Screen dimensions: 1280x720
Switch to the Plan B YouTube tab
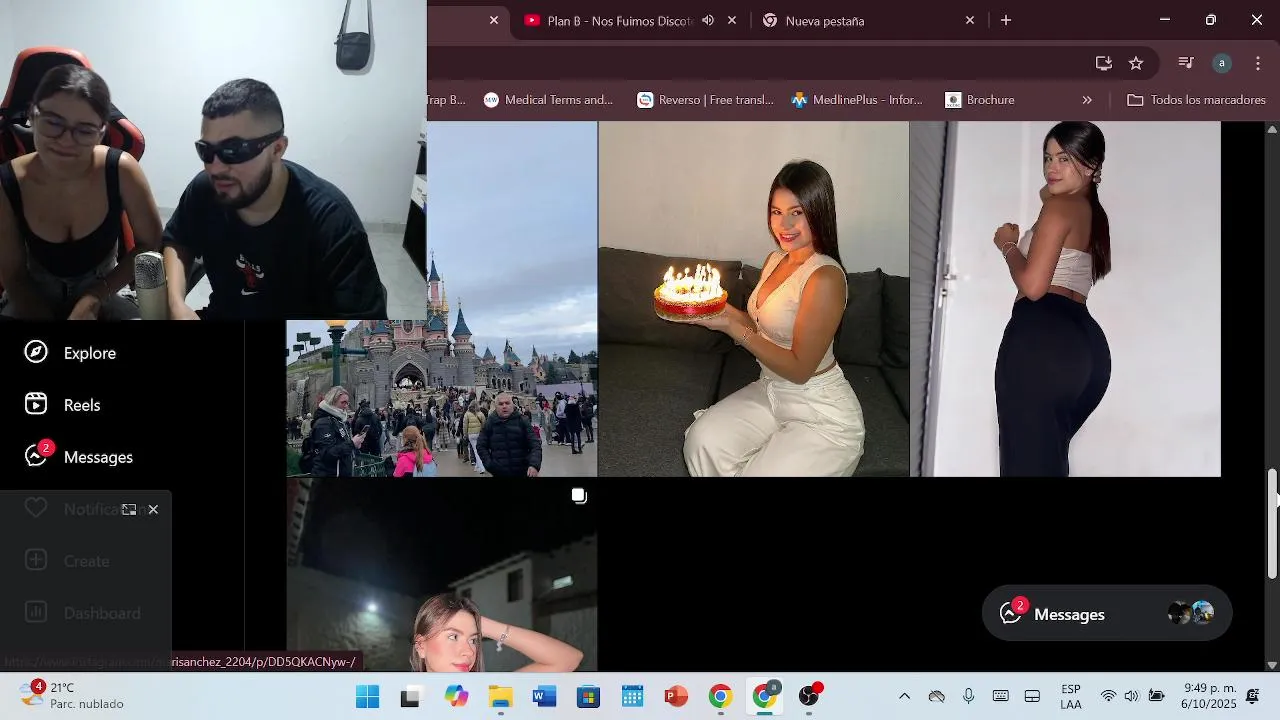617,20
